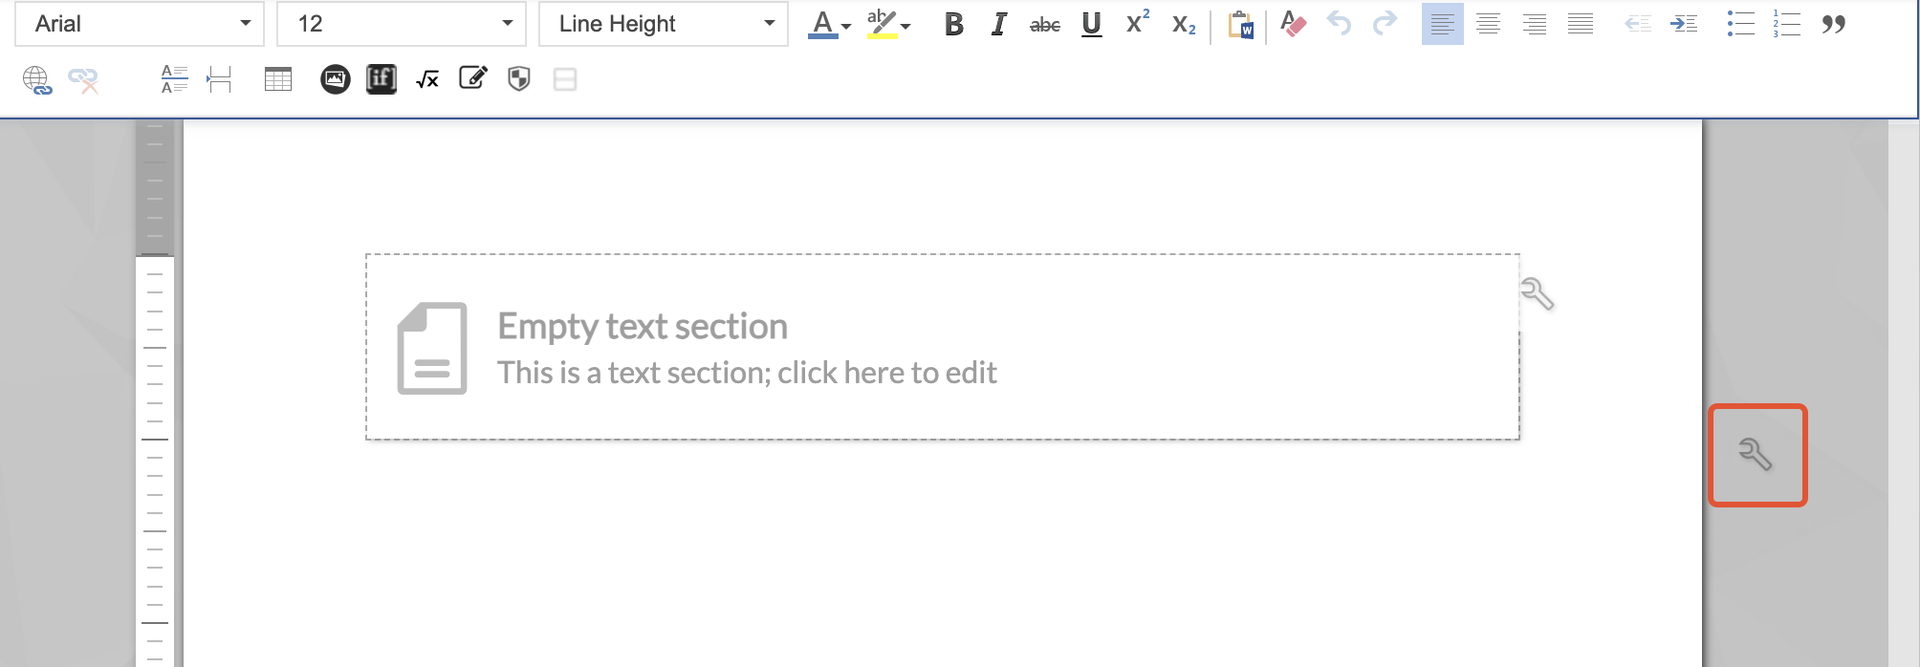Image resolution: width=1920 pixels, height=667 pixels.
Task: Click the clear formatting eraser icon
Action: pyautogui.click(x=1292, y=24)
